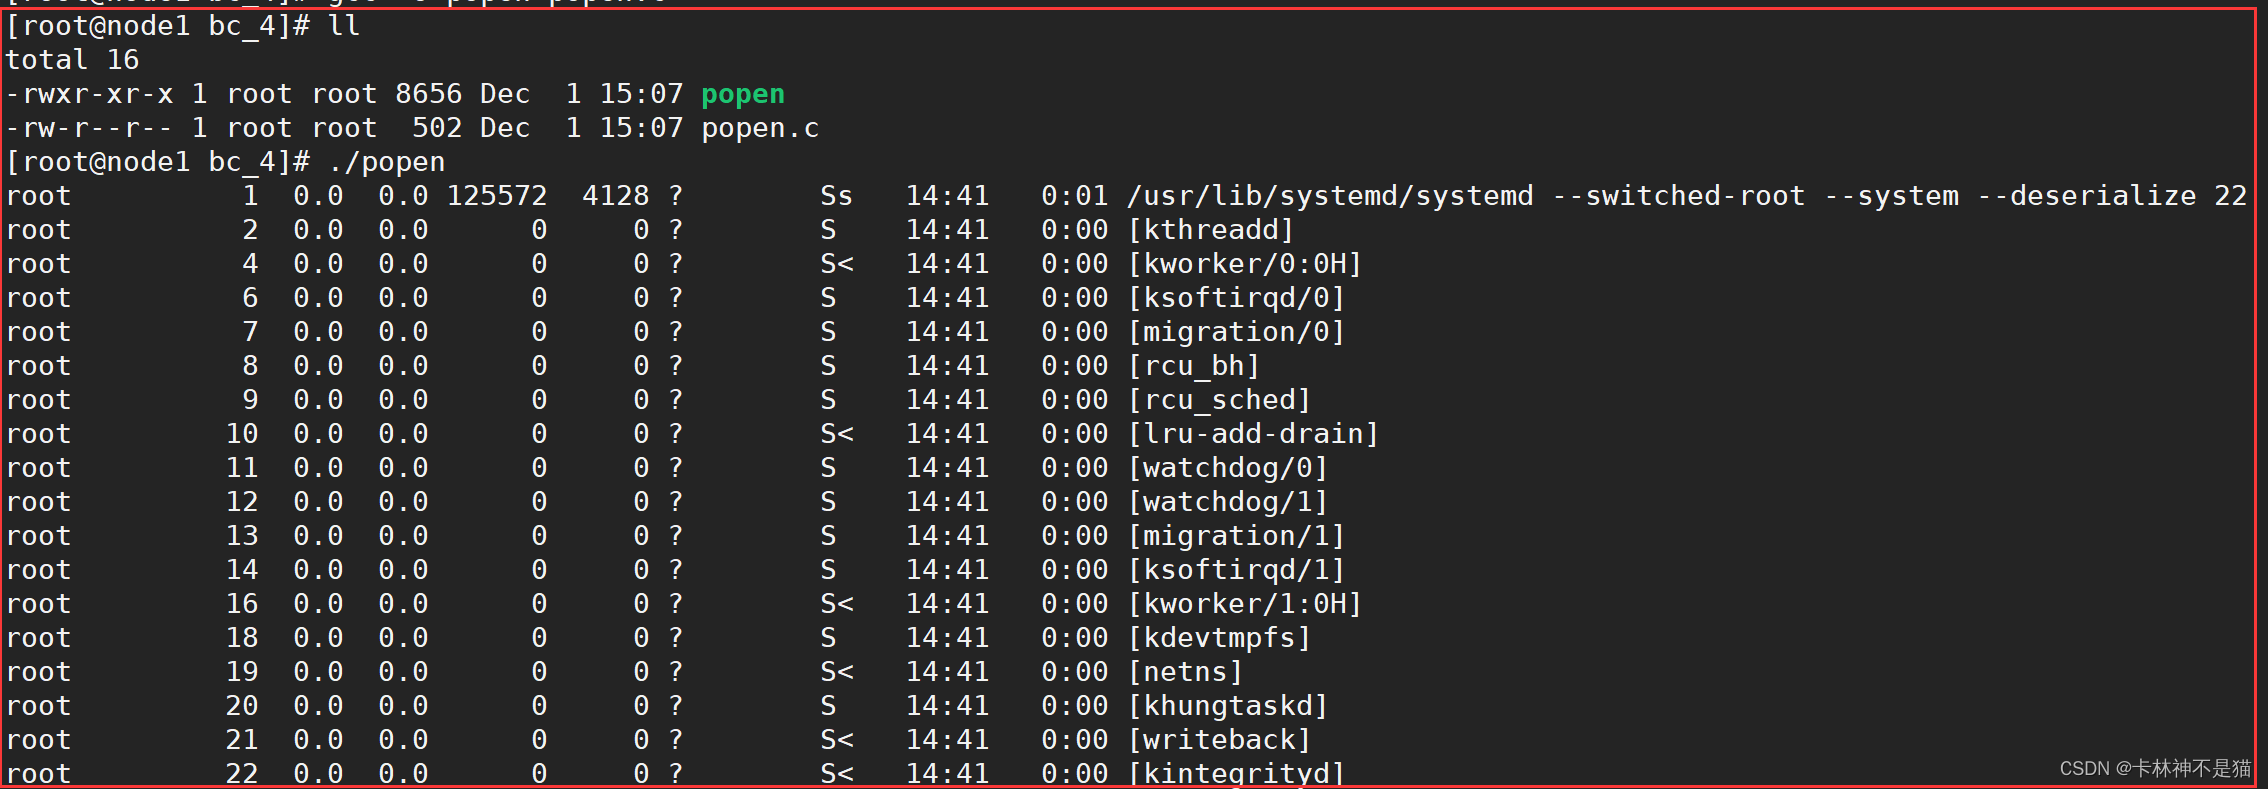Click VSZ value 125572
2268x789 pixels.
point(497,196)
